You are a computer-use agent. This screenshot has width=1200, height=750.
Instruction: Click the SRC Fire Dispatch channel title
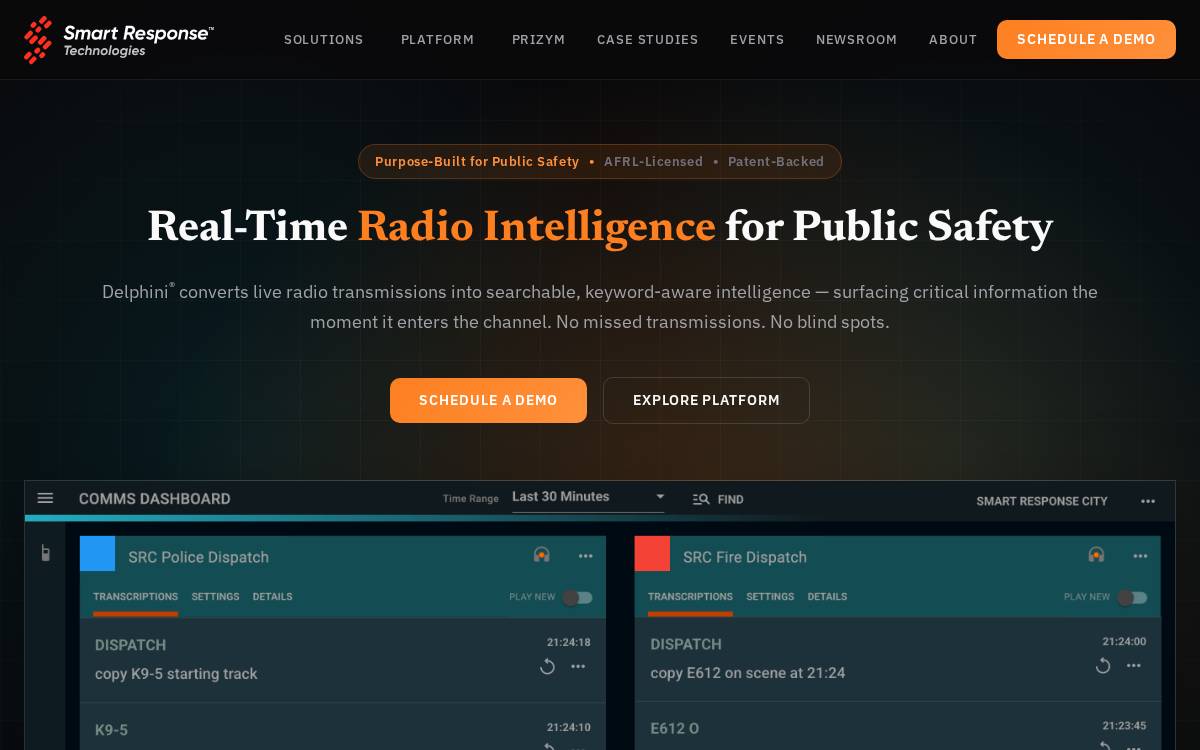click(745, 557)
